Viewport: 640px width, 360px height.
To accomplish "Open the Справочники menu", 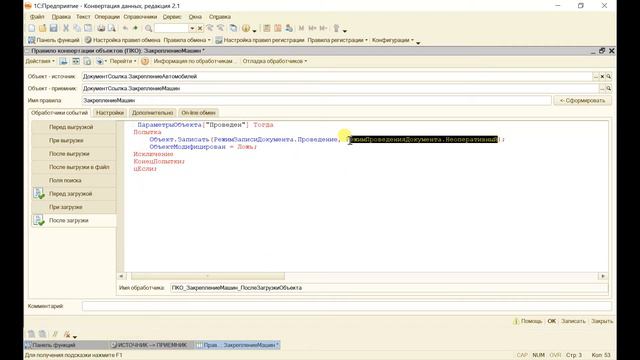I will (140, 17).
